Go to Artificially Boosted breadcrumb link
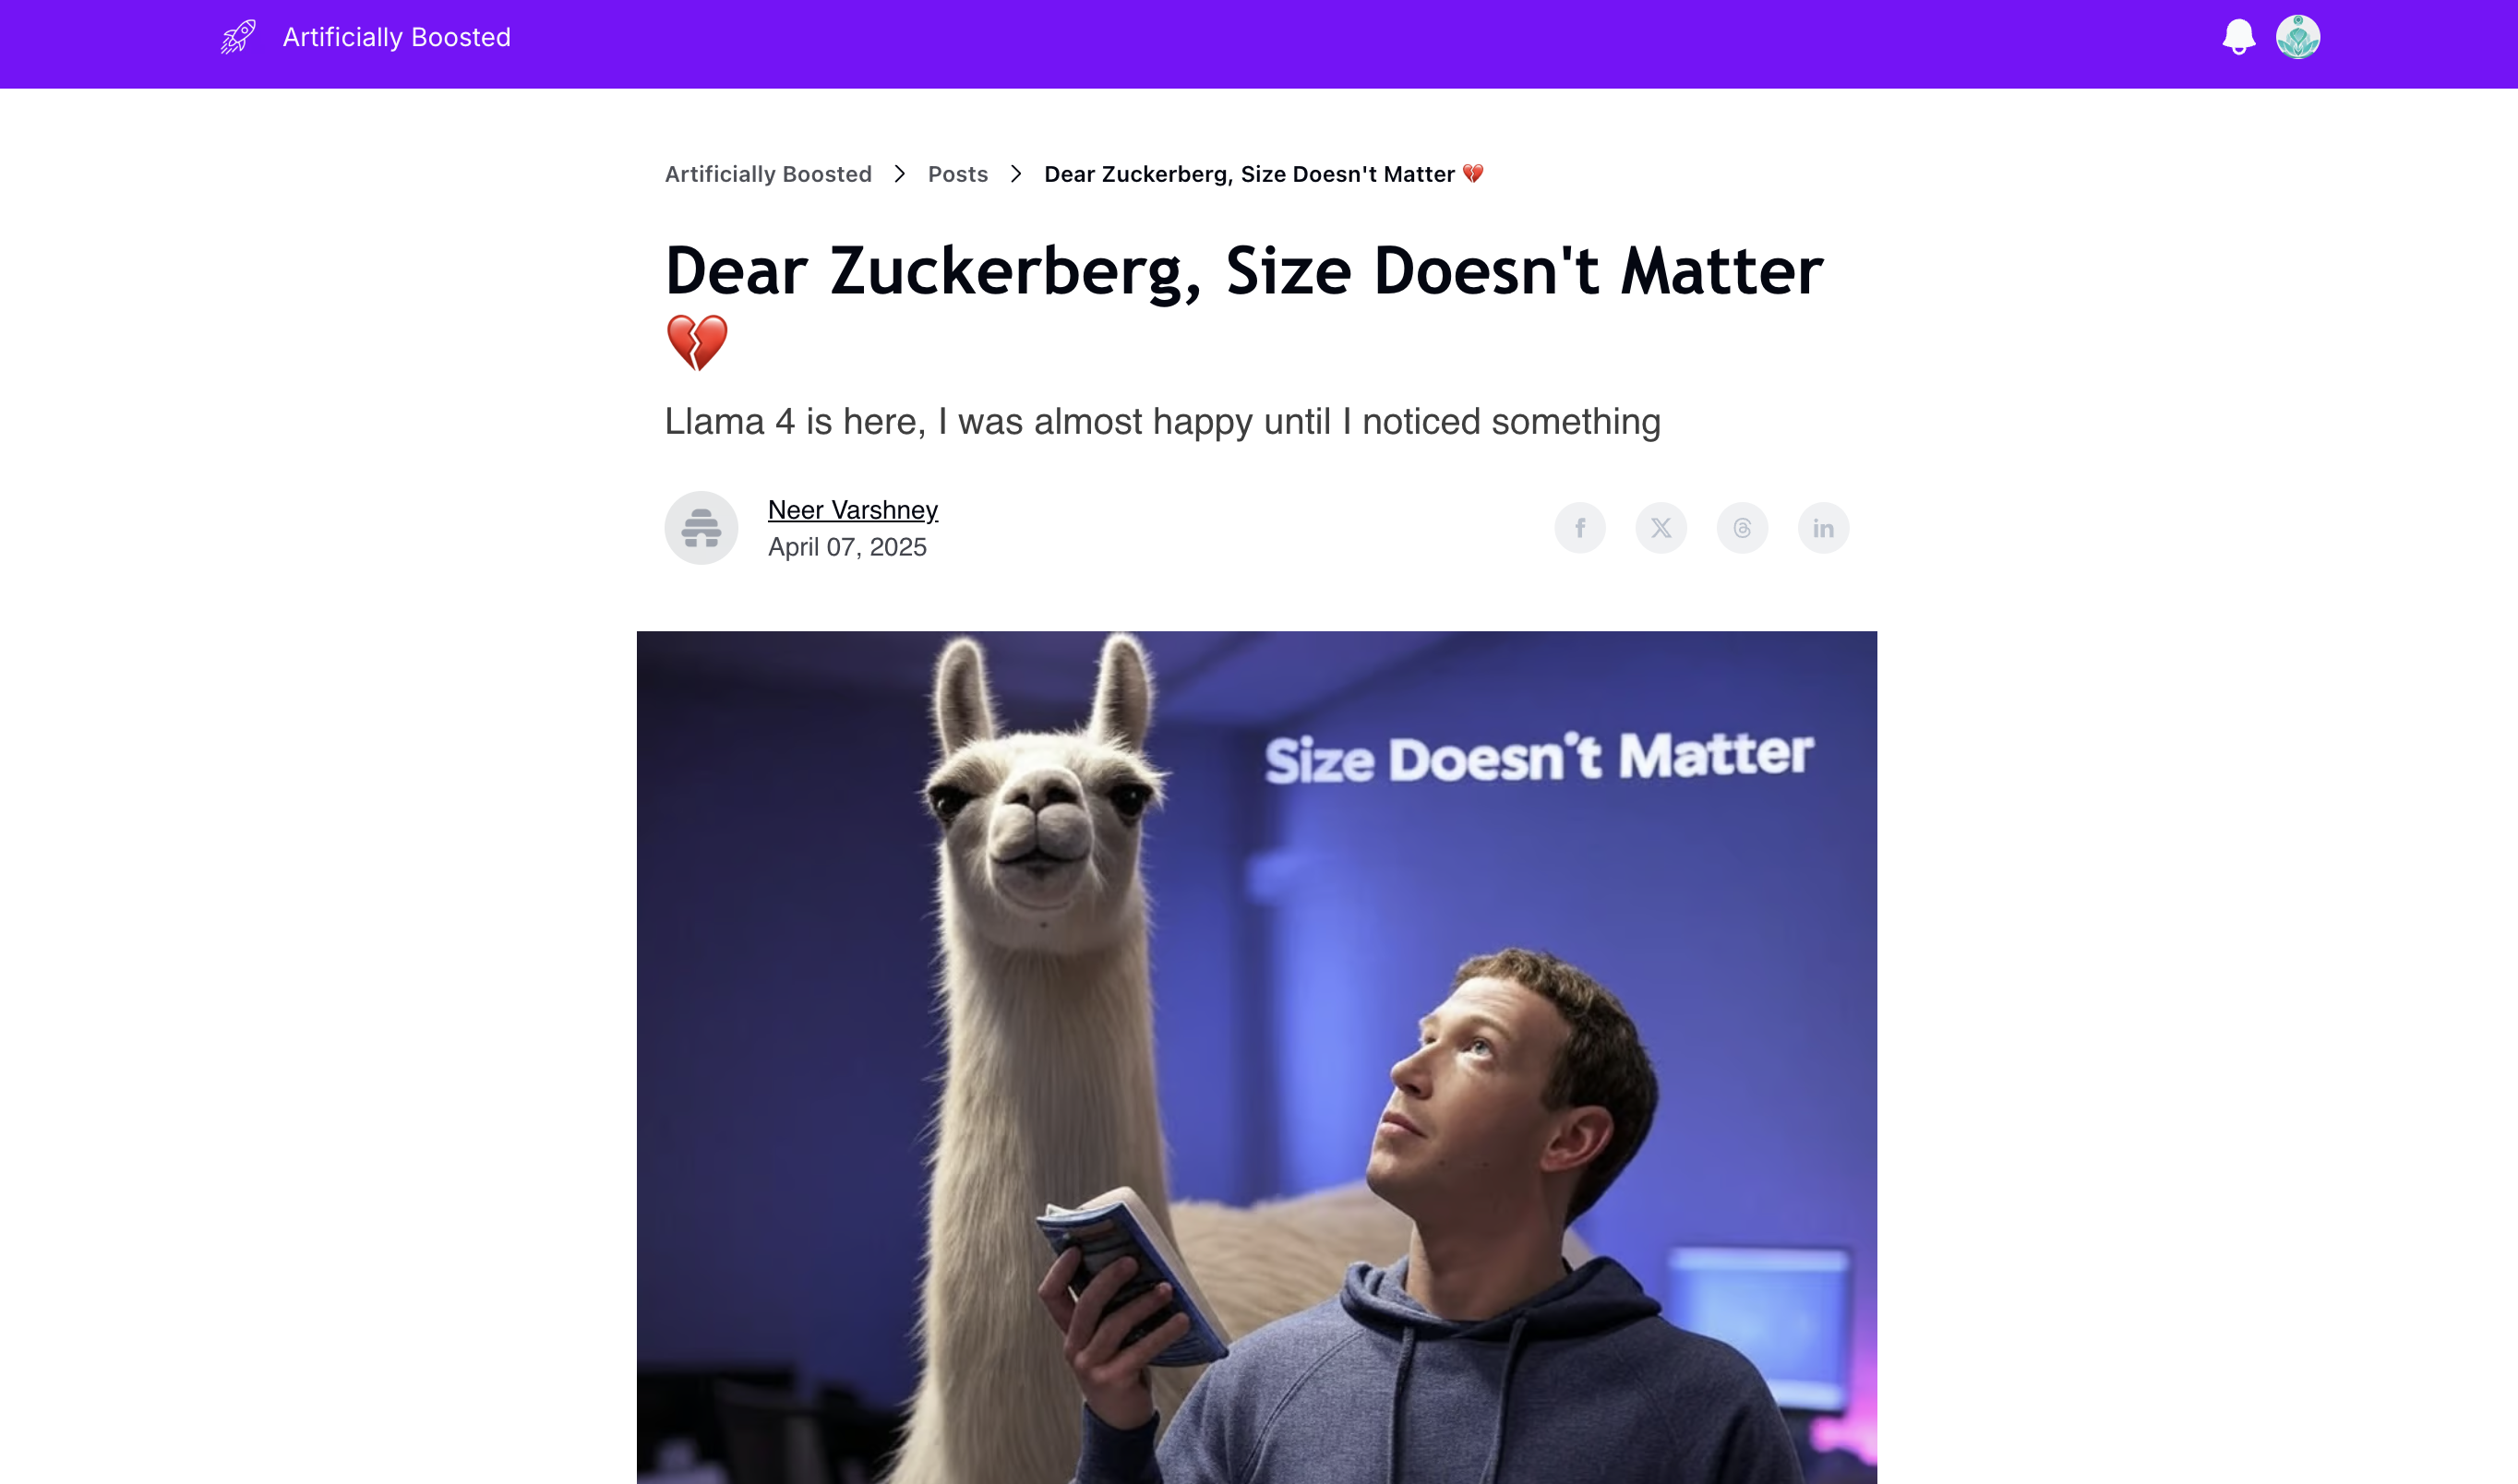2518x1484 pixels. pyautogui.click(x=768, y=174)
